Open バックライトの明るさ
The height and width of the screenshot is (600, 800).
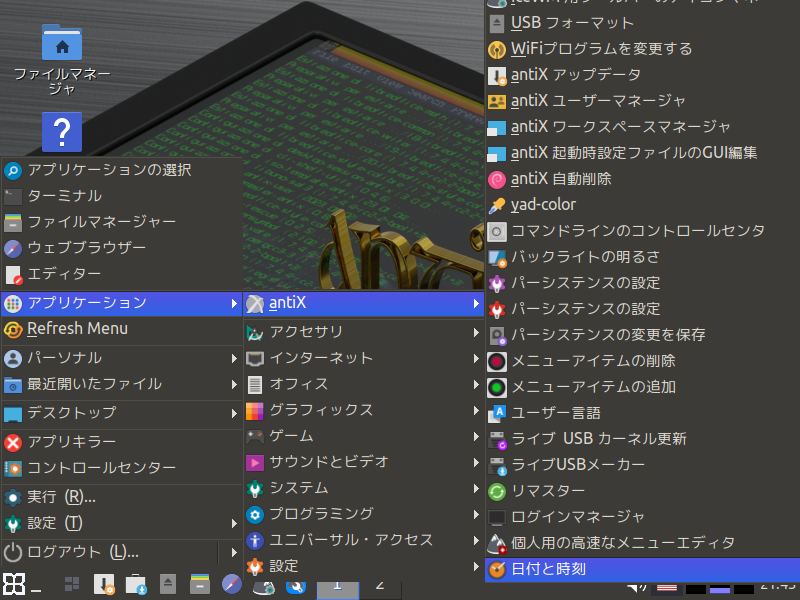[642, 257]
